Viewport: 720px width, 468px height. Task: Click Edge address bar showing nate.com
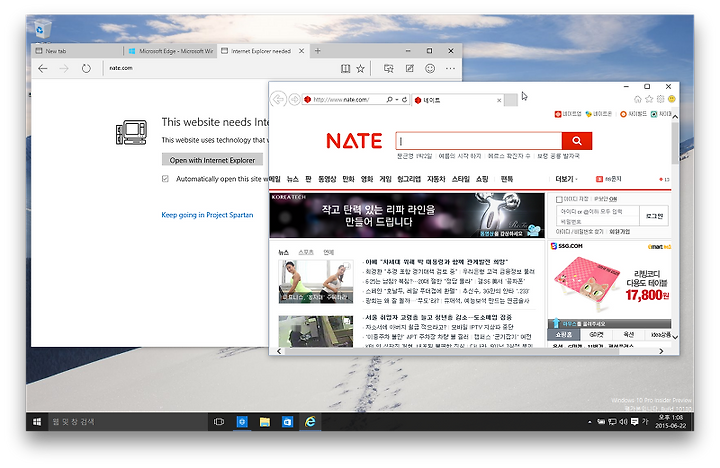(x=220, y=68)
